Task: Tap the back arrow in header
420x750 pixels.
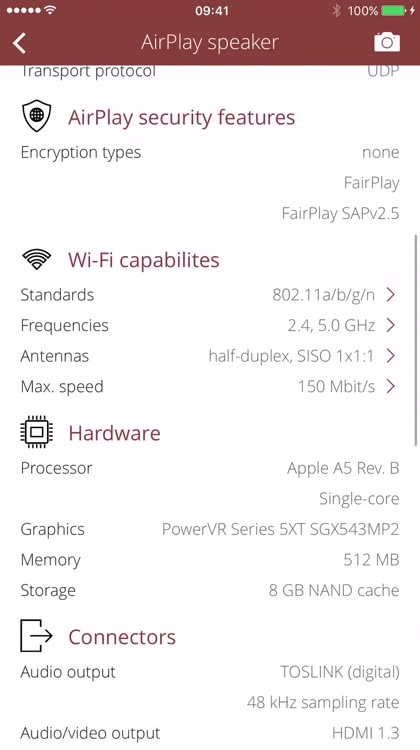Action: click(x=20, y=43)
